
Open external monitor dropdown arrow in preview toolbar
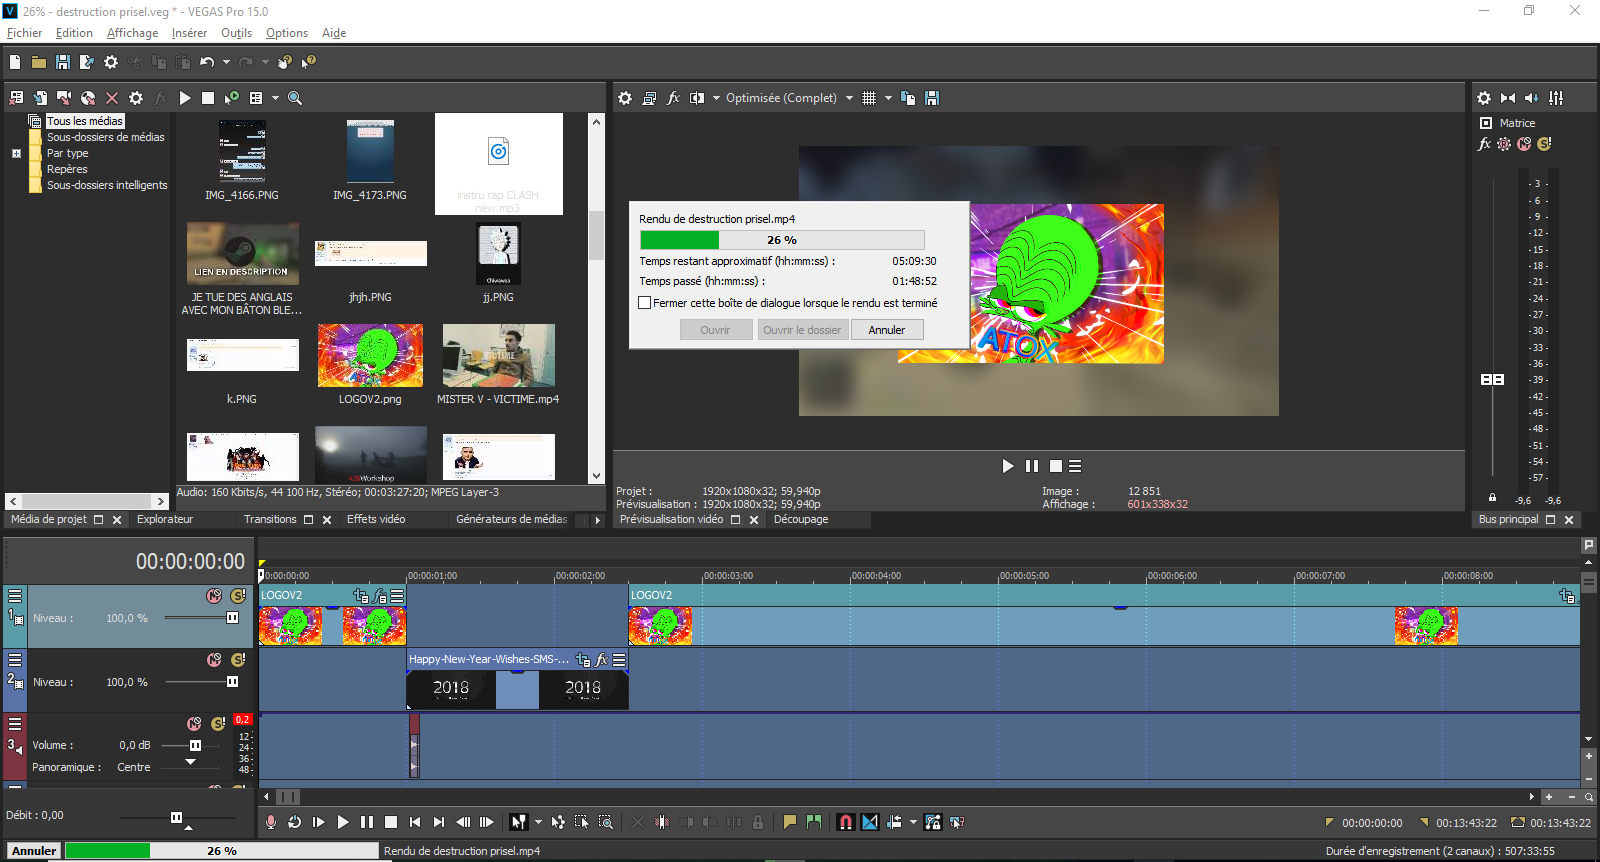point(716,98)
